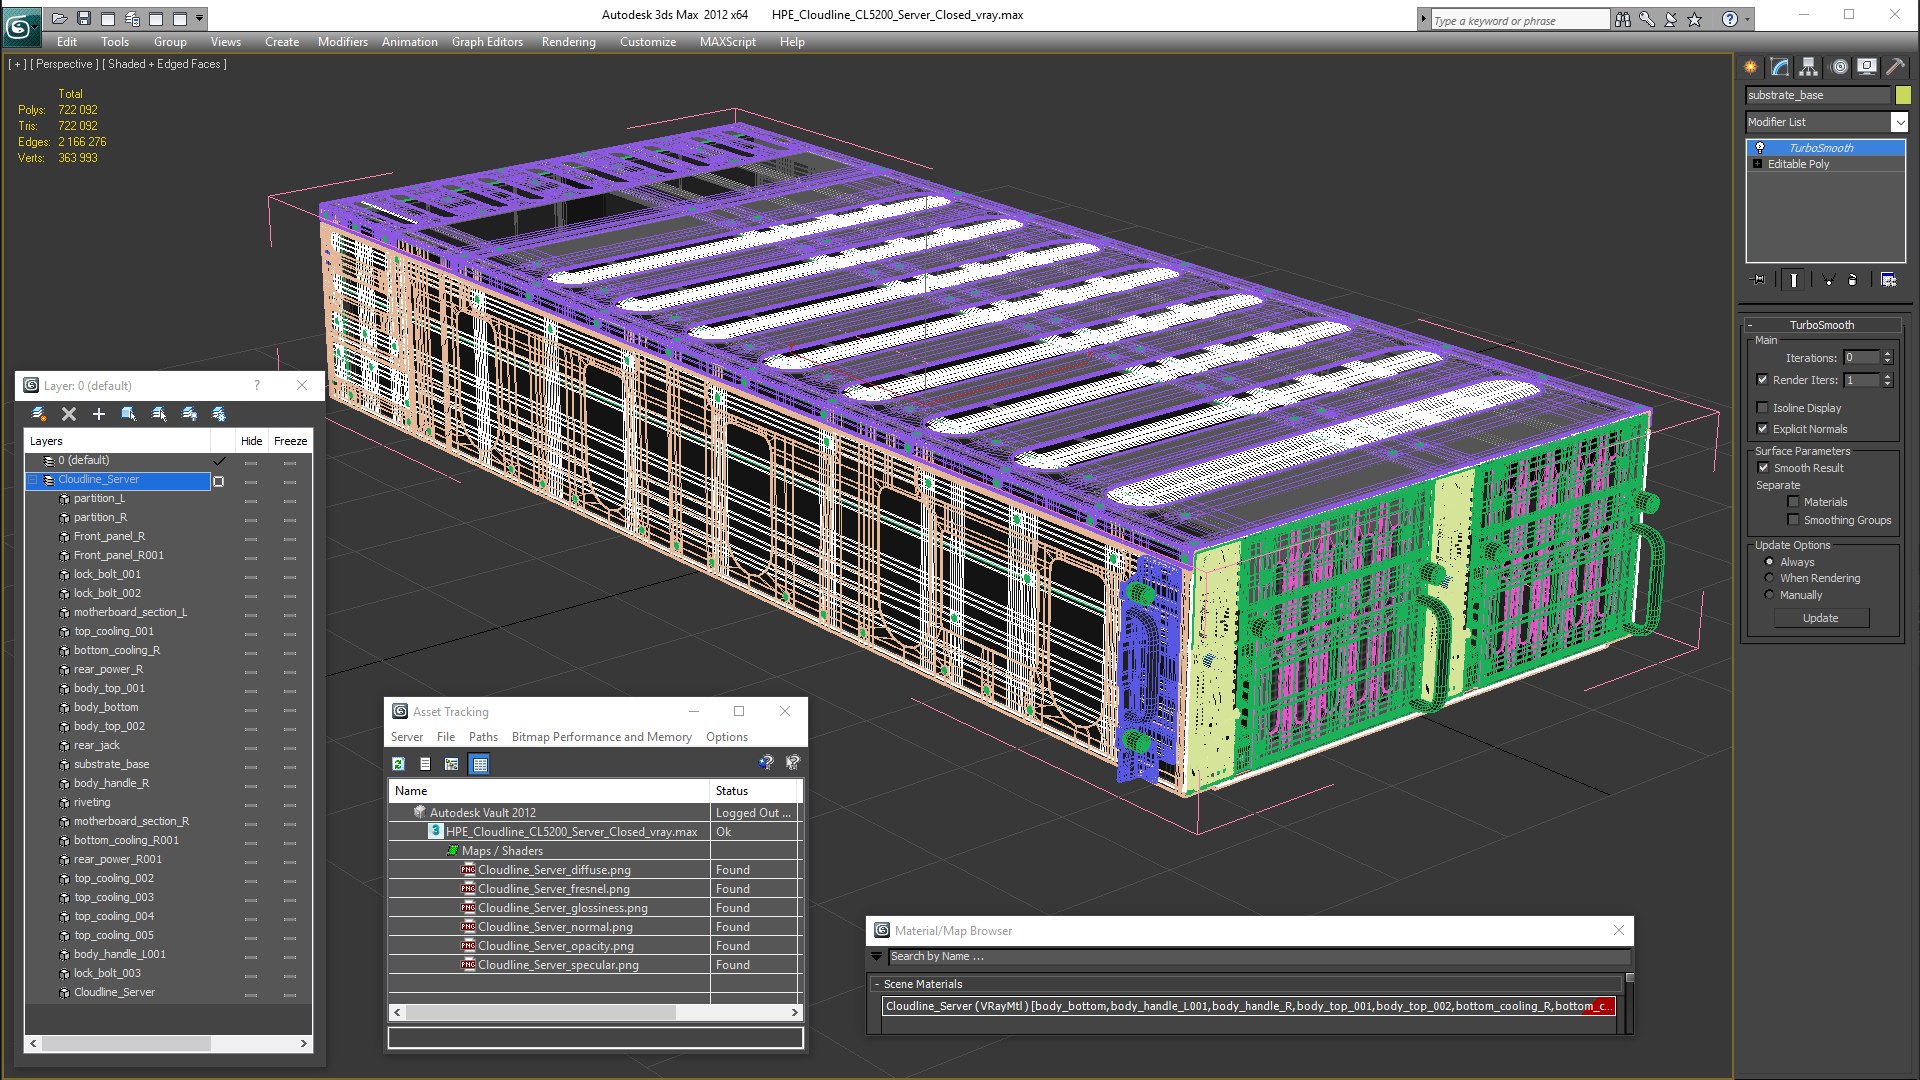This screenshot has width=1920, height=1080.
Task: Enable Separate by Materials checkbox
Action: click(x=1793, y=502)
